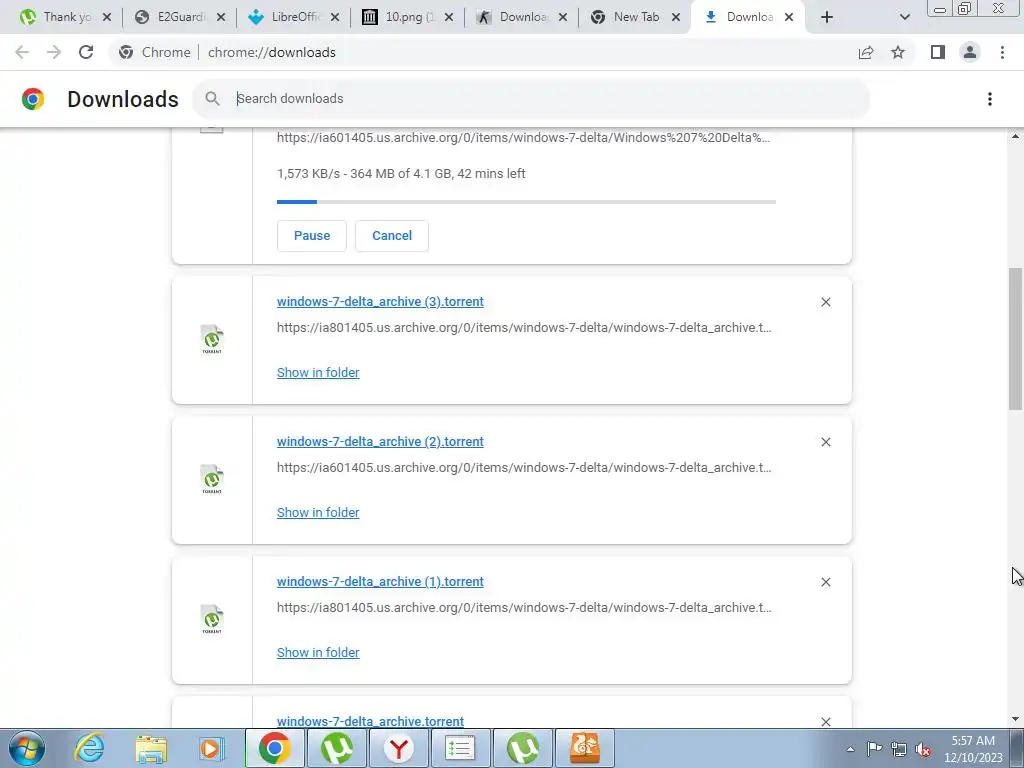The height and width of the screenshot is (768, 1024).
Task: Close the 10.png tab
Action: point(449,17)
